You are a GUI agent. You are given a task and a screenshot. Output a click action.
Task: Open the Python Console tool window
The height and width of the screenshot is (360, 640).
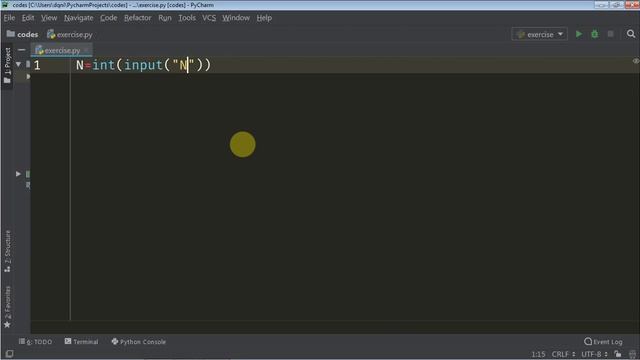[x=139, y=342]
